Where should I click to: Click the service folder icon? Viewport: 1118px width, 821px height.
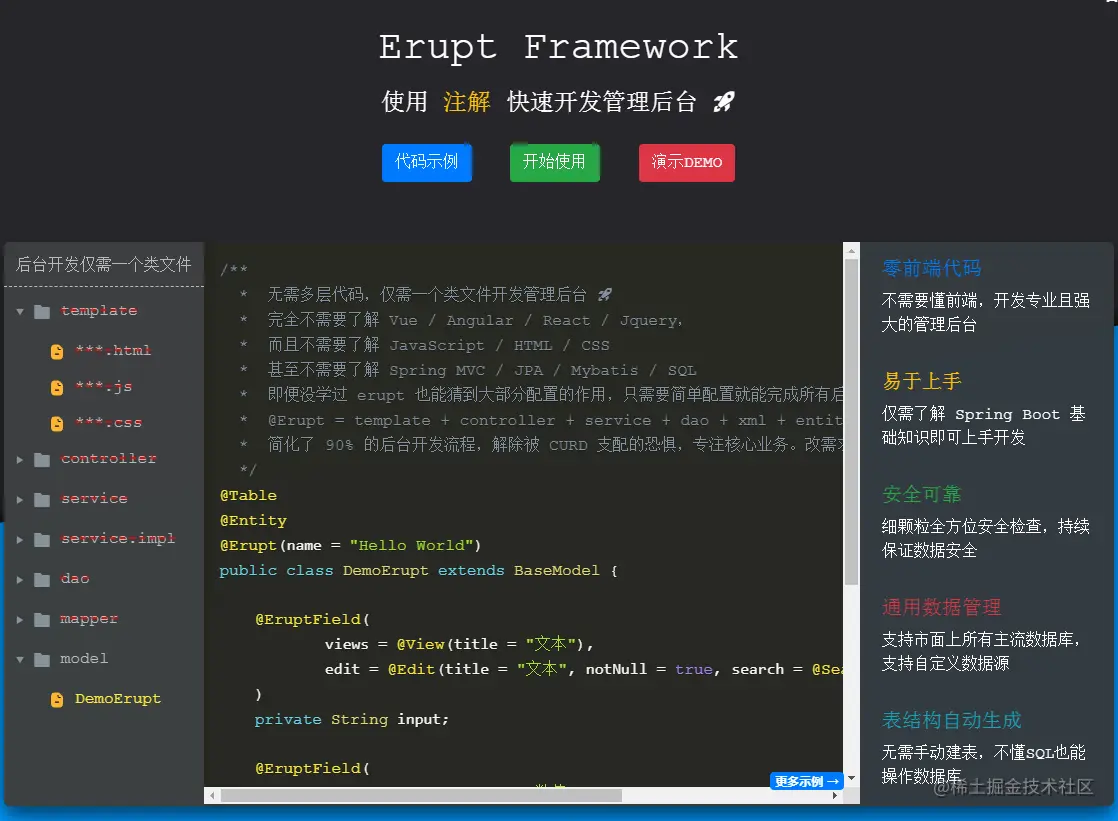point(42,499)
